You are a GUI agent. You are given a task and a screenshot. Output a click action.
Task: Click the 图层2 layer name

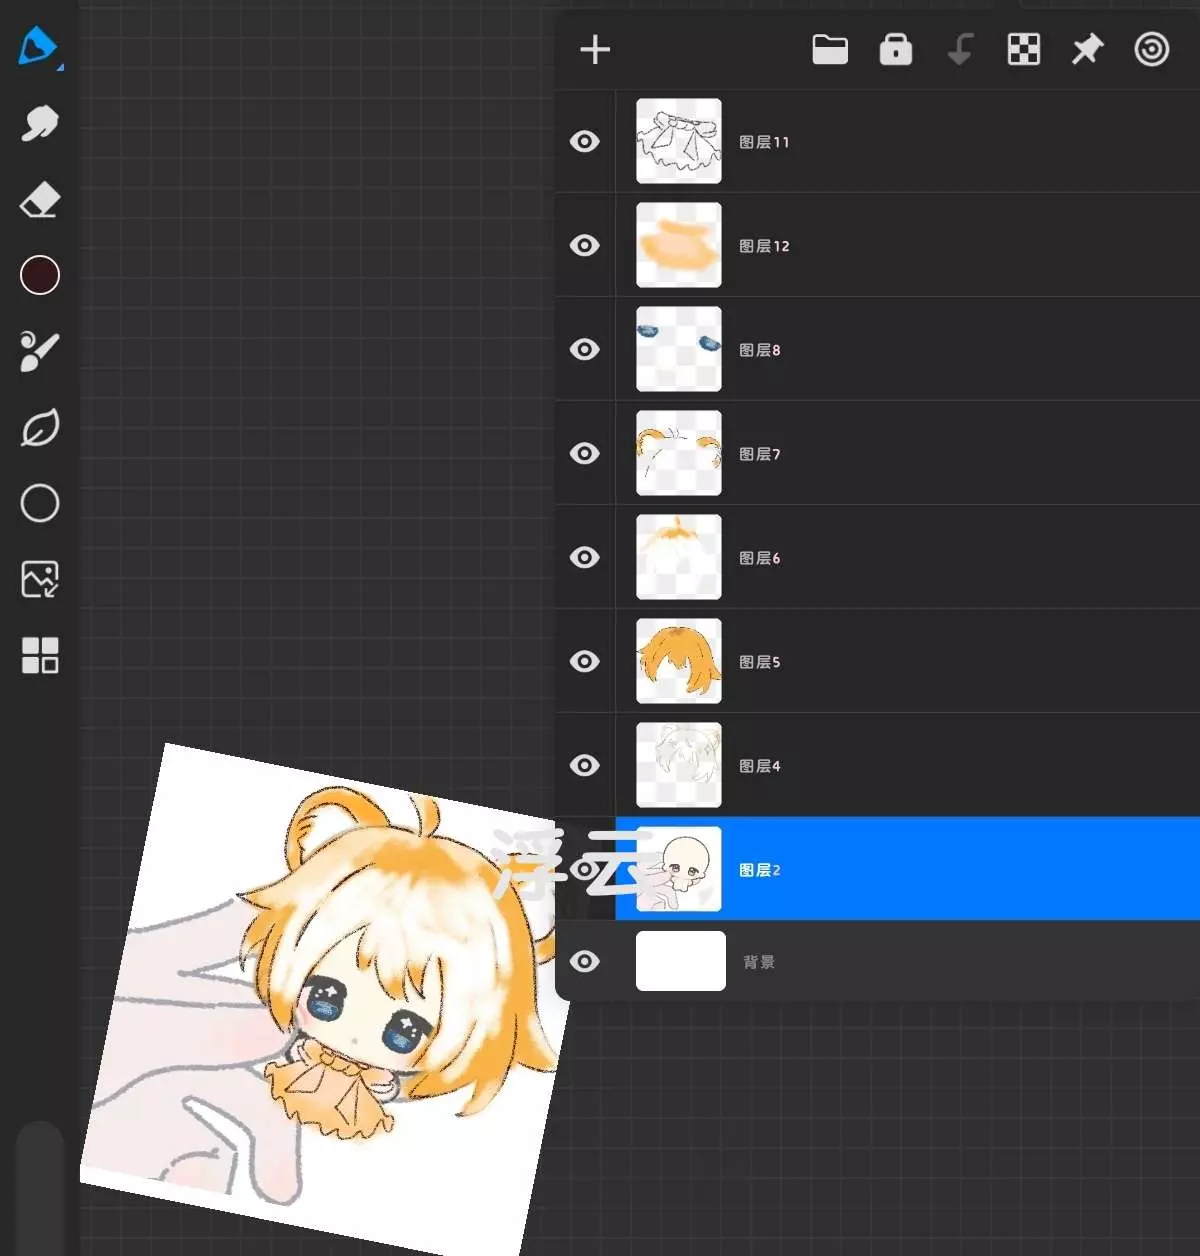pos(759,870)
